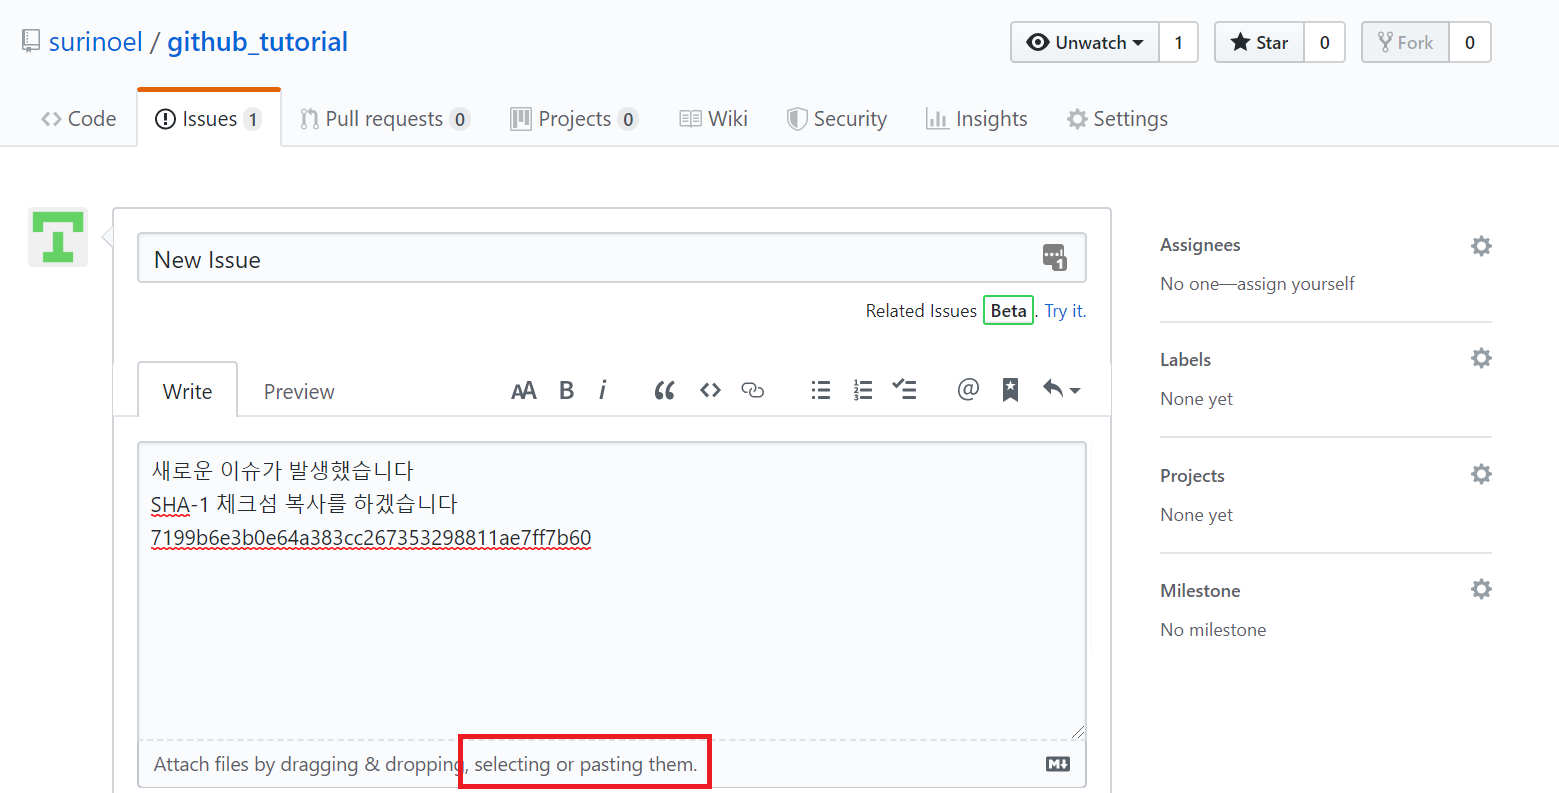Open the Security tab
1559x793 pixels.
click(837, 119)
